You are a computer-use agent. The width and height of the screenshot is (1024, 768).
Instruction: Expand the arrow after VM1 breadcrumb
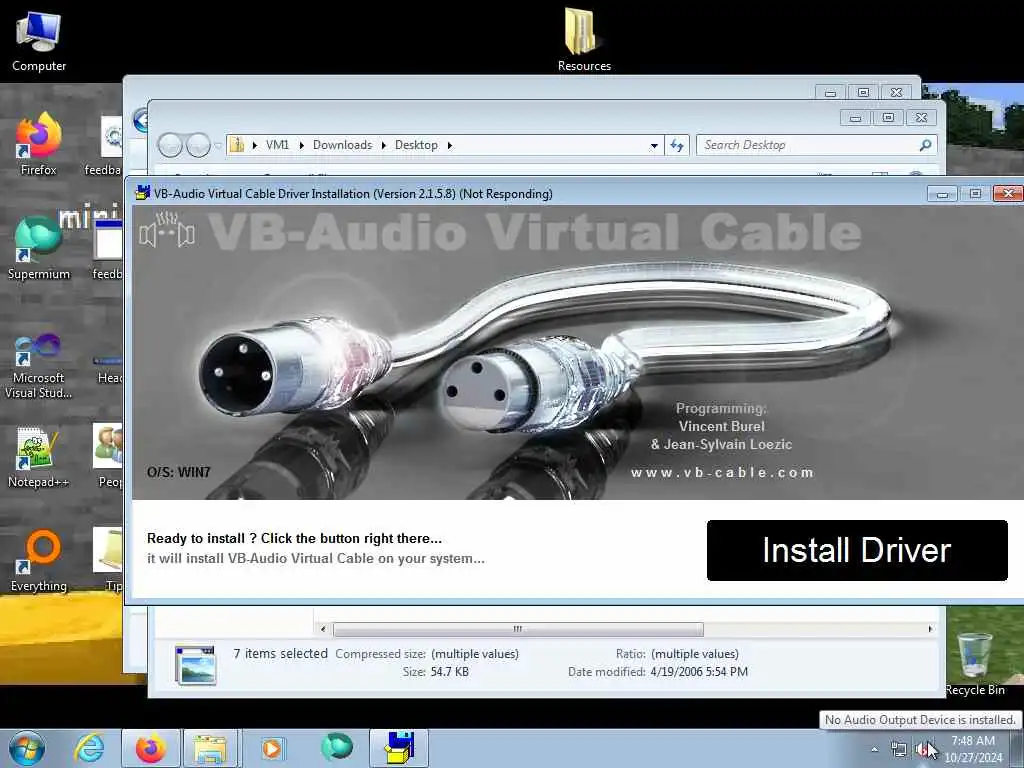click(301, 145)
